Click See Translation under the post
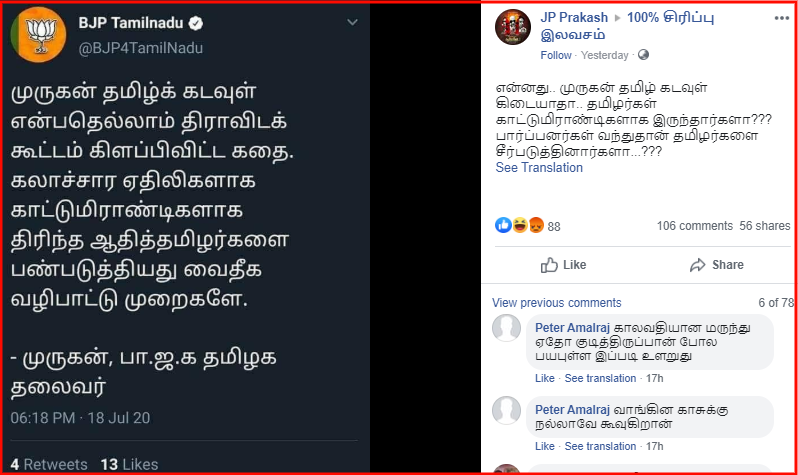The height and width of the screenshot is (475, 798). pos(539,167)
